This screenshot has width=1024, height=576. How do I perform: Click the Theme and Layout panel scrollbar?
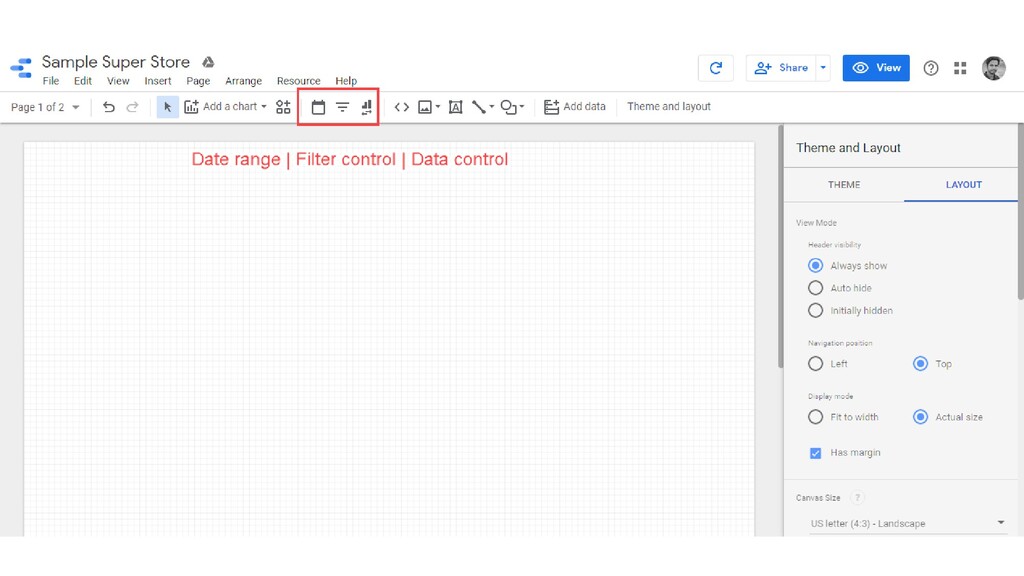tap(1021, 212)
